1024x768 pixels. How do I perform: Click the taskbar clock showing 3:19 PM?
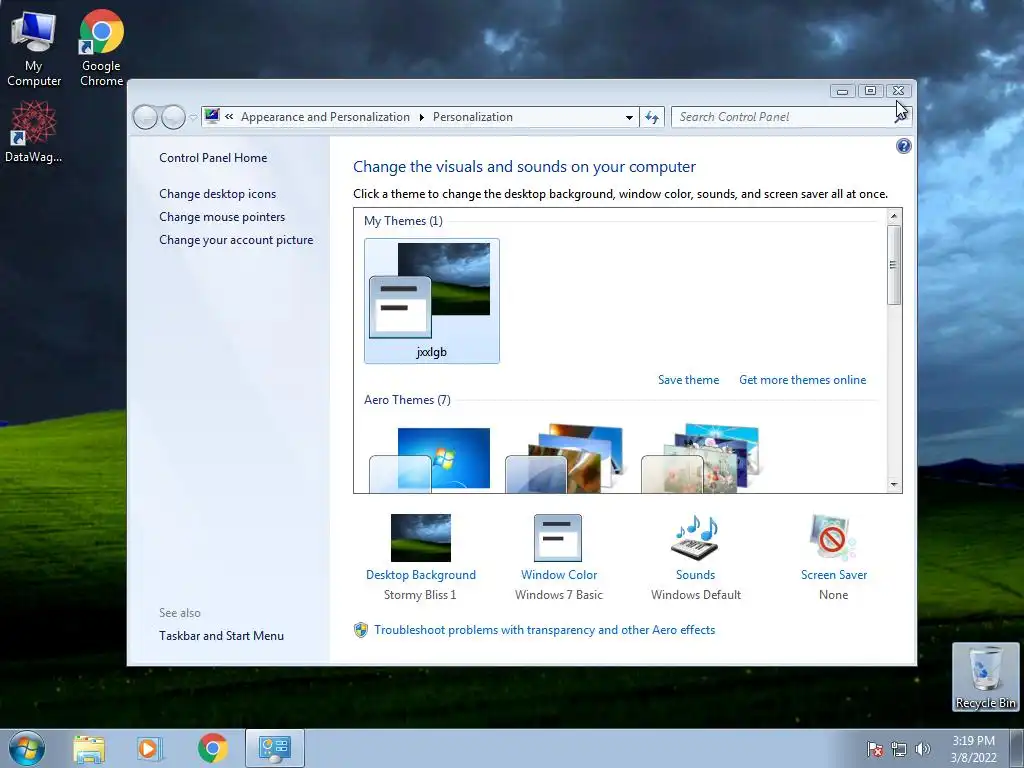click(x=974, y=749)
